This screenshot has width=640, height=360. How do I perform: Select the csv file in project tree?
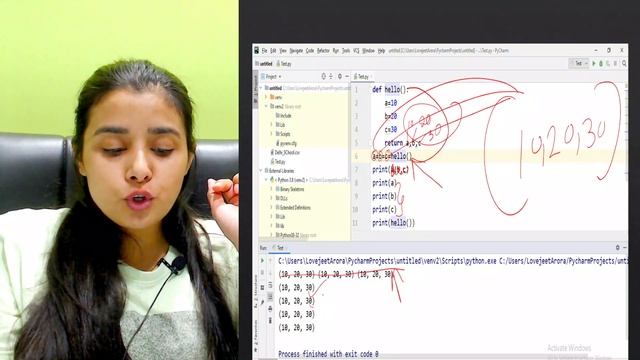click(285, 152)
